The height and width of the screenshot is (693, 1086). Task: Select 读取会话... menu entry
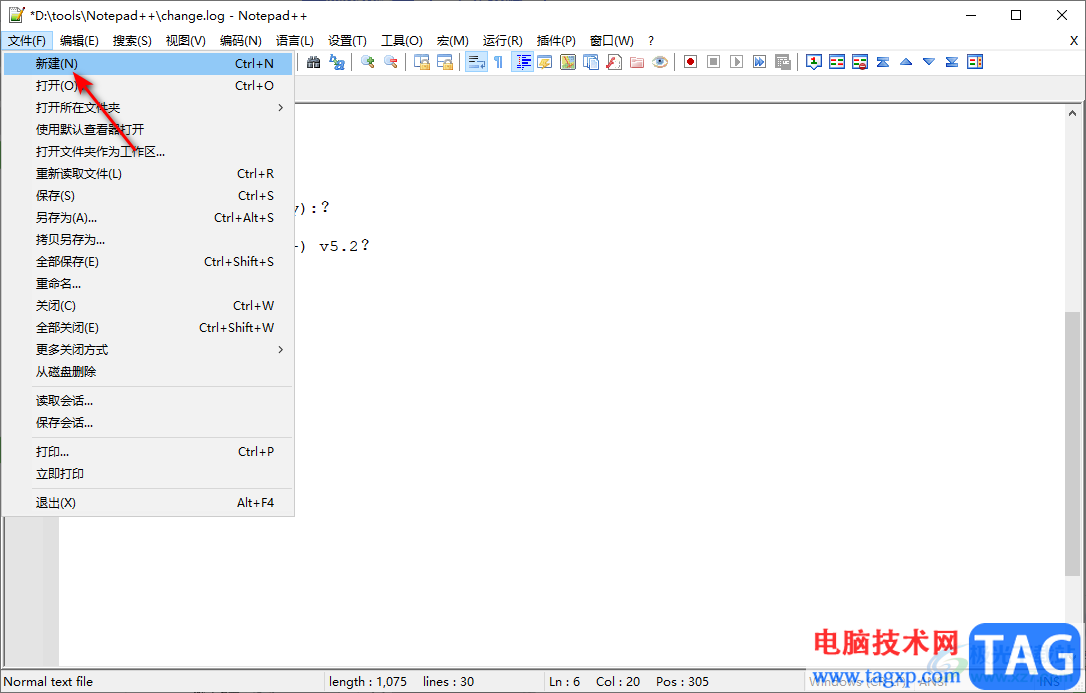coord(148,401)
